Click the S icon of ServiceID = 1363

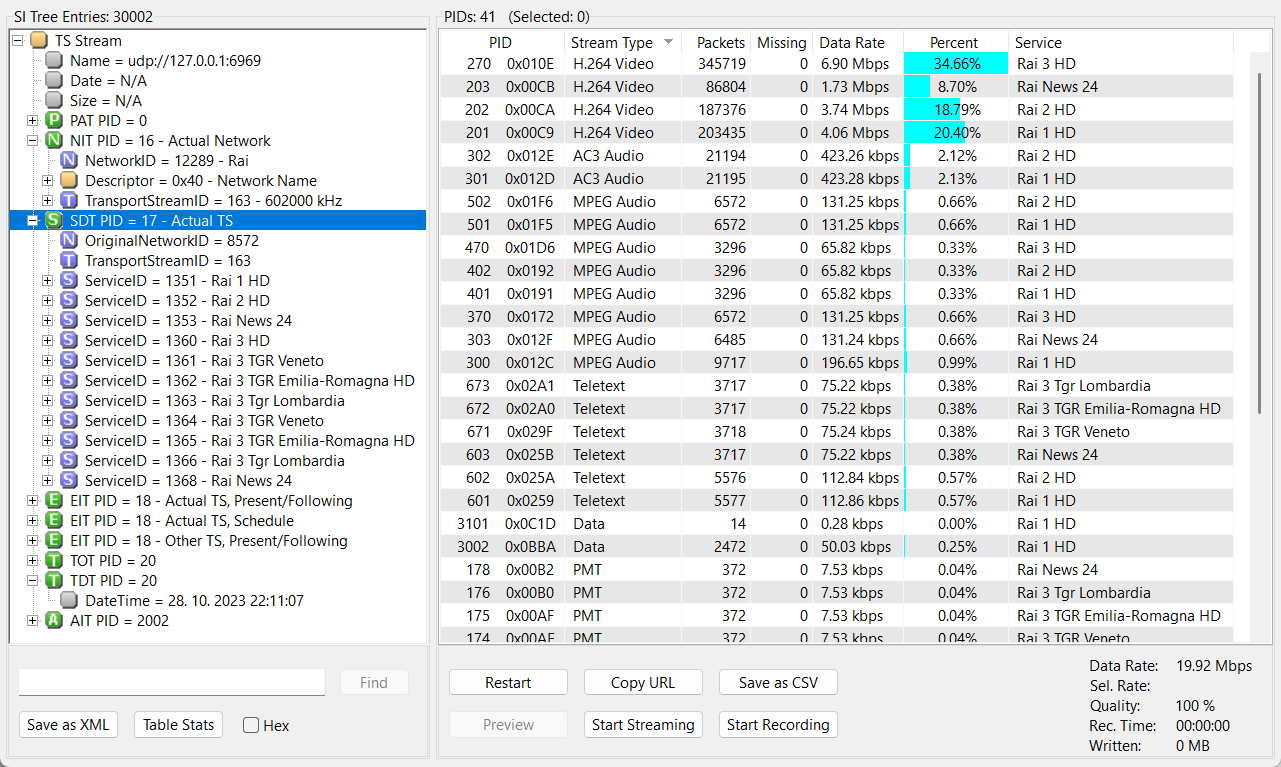pos(69,401)
